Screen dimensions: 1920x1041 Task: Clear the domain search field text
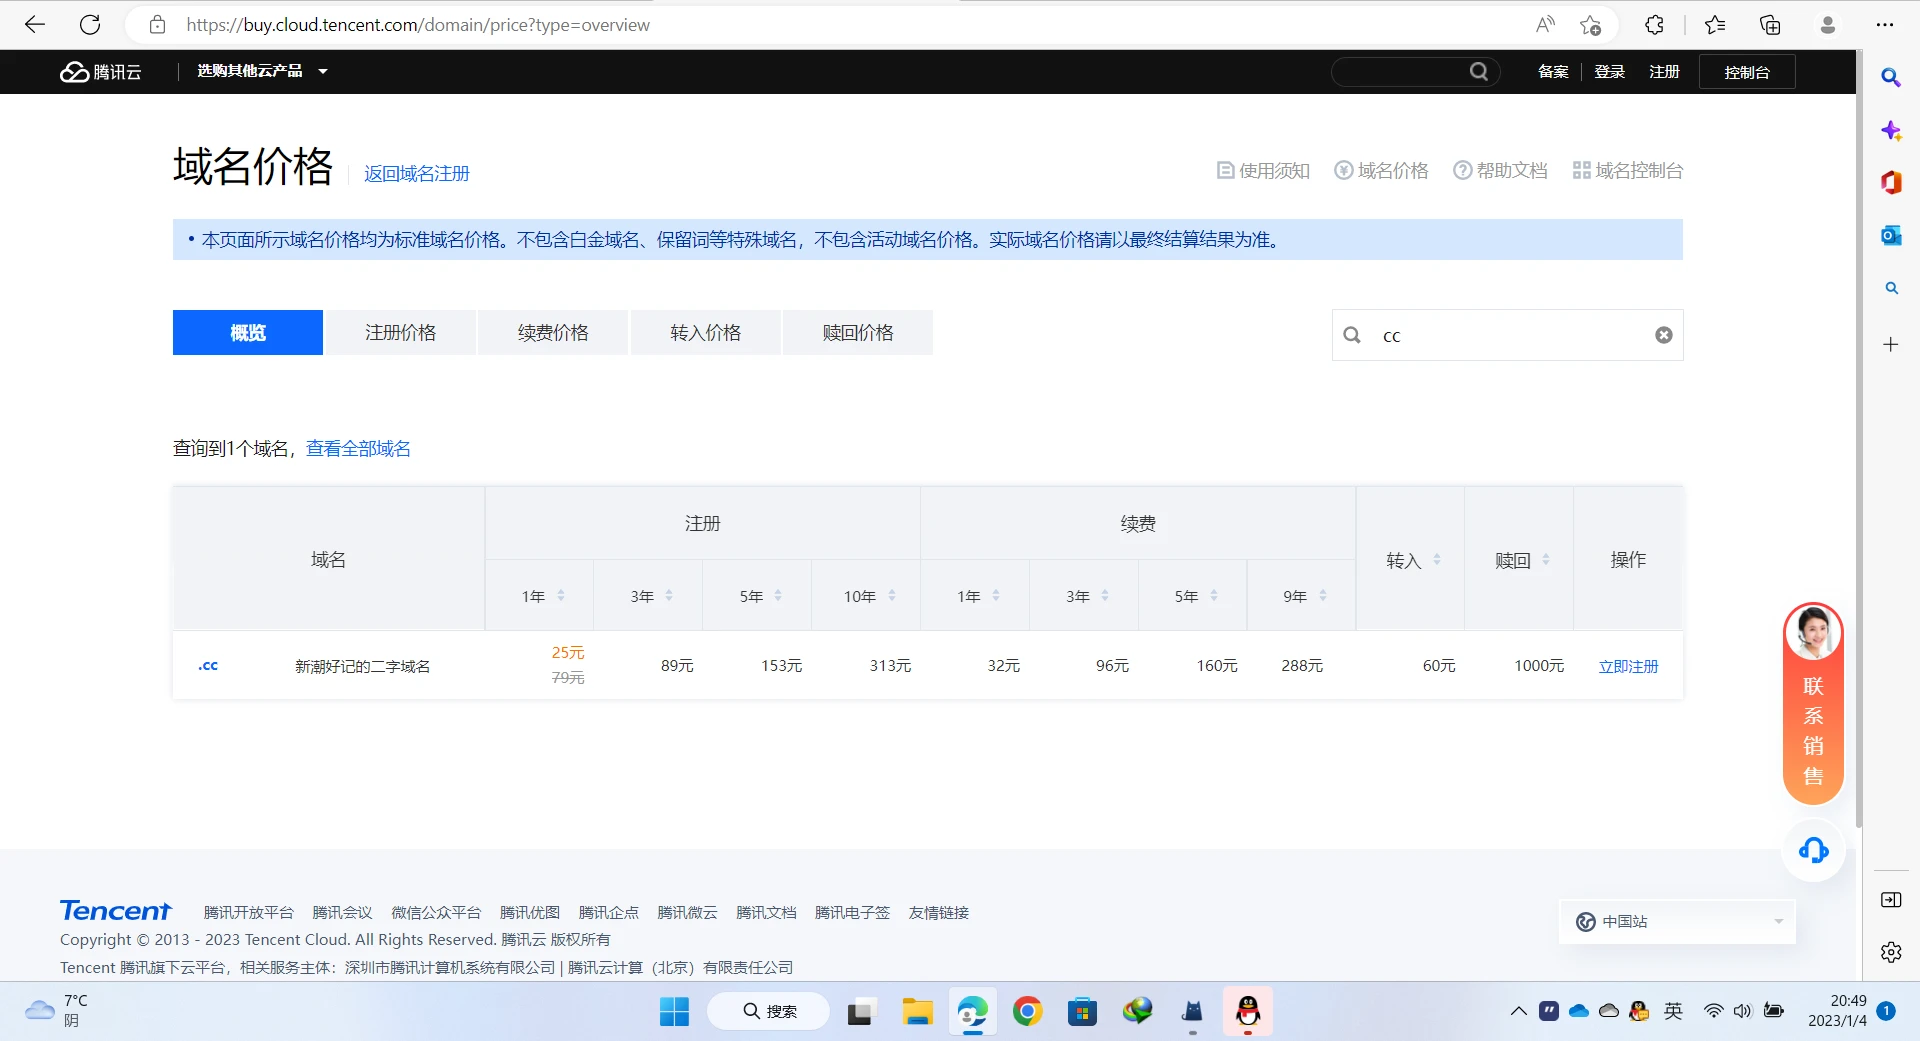click(x=1663, y=335)
